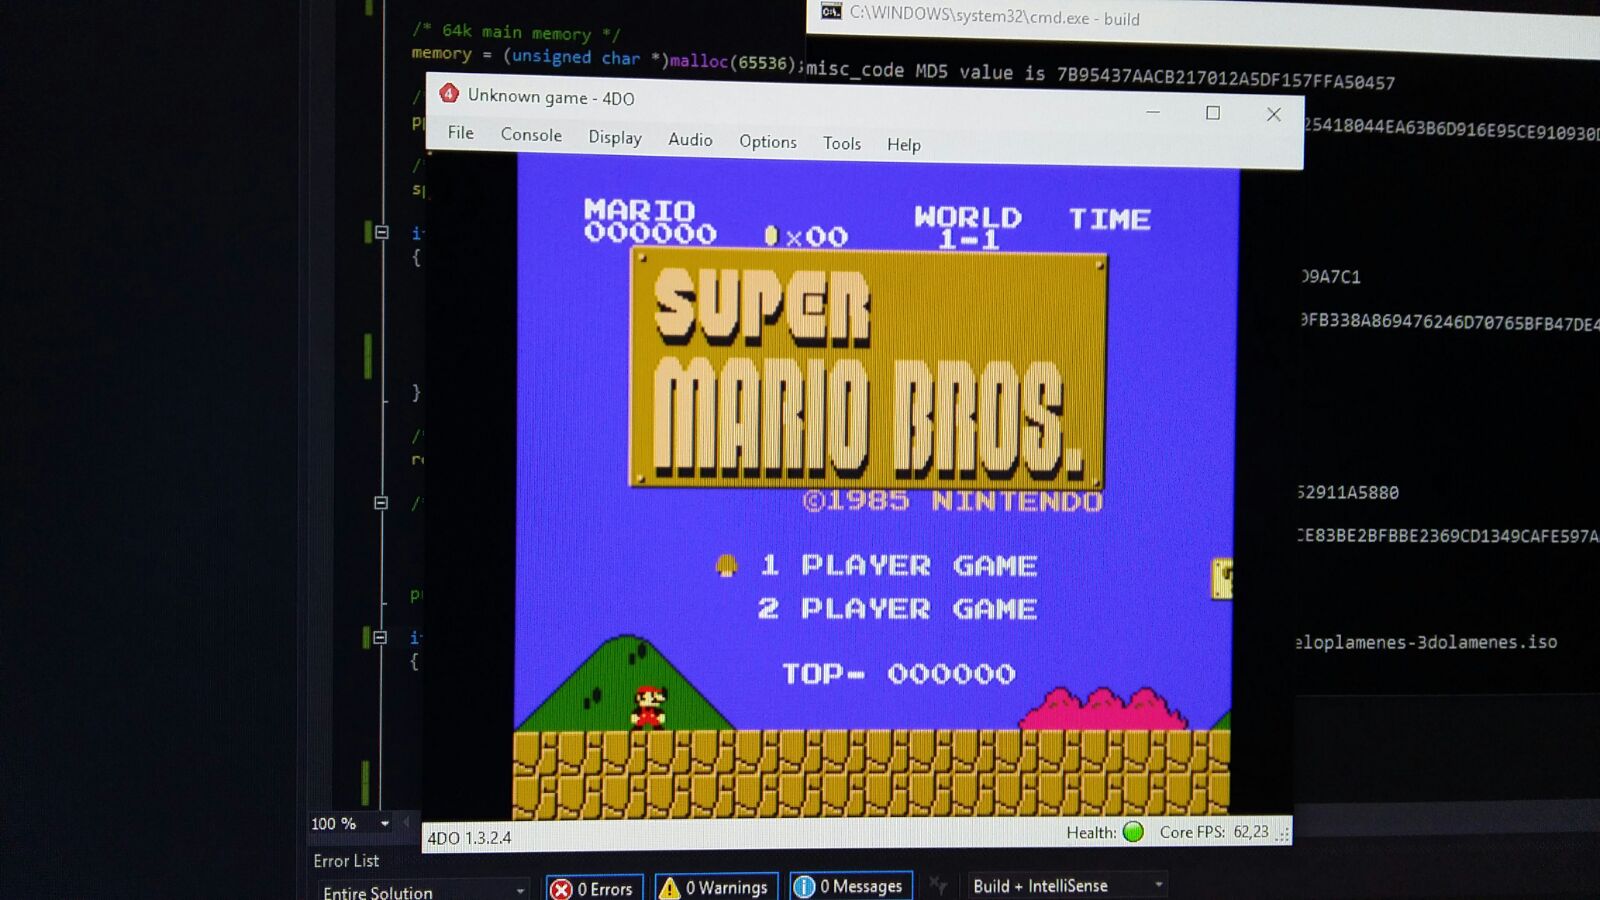
Task: Collapse the fold toggle beside the comment line
Action: (x=381, y=503)
